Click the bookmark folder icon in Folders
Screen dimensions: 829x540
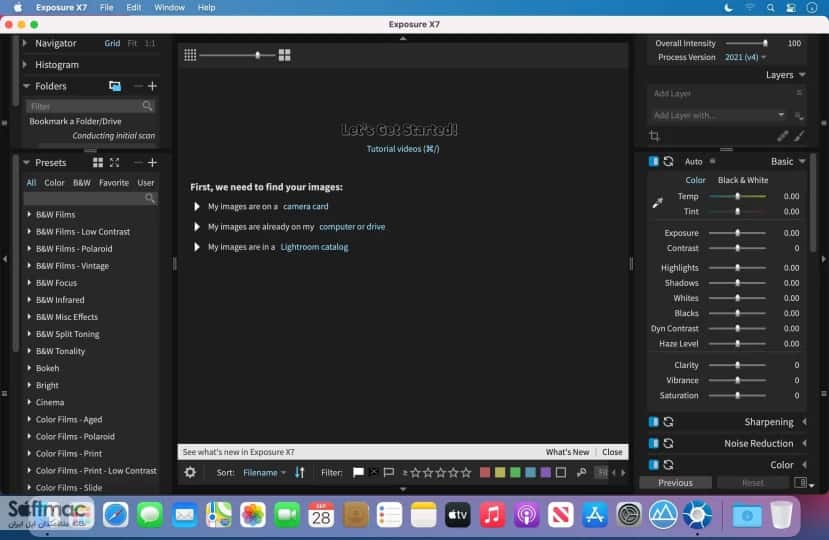pyautogui.click(x=115, y=86)
